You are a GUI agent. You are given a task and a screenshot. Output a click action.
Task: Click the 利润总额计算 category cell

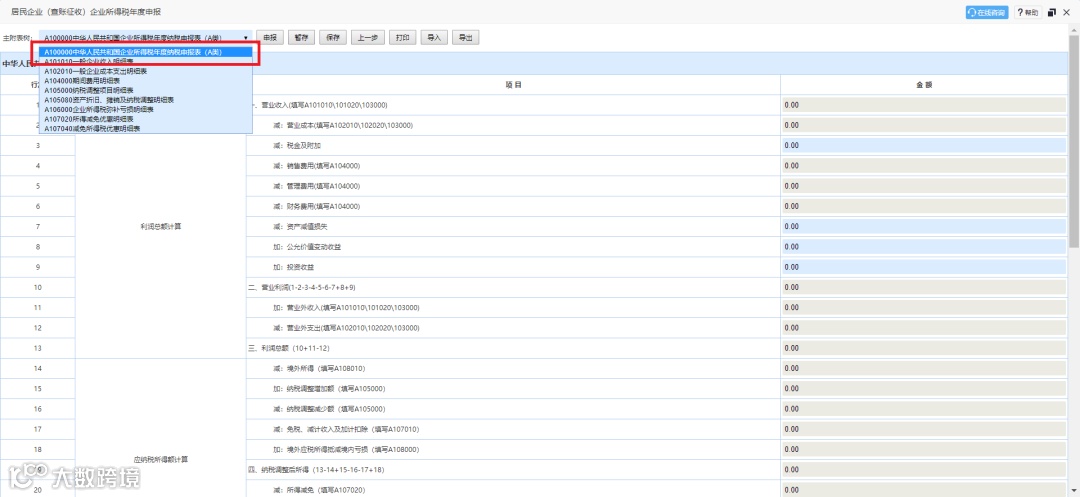(160, 226)
